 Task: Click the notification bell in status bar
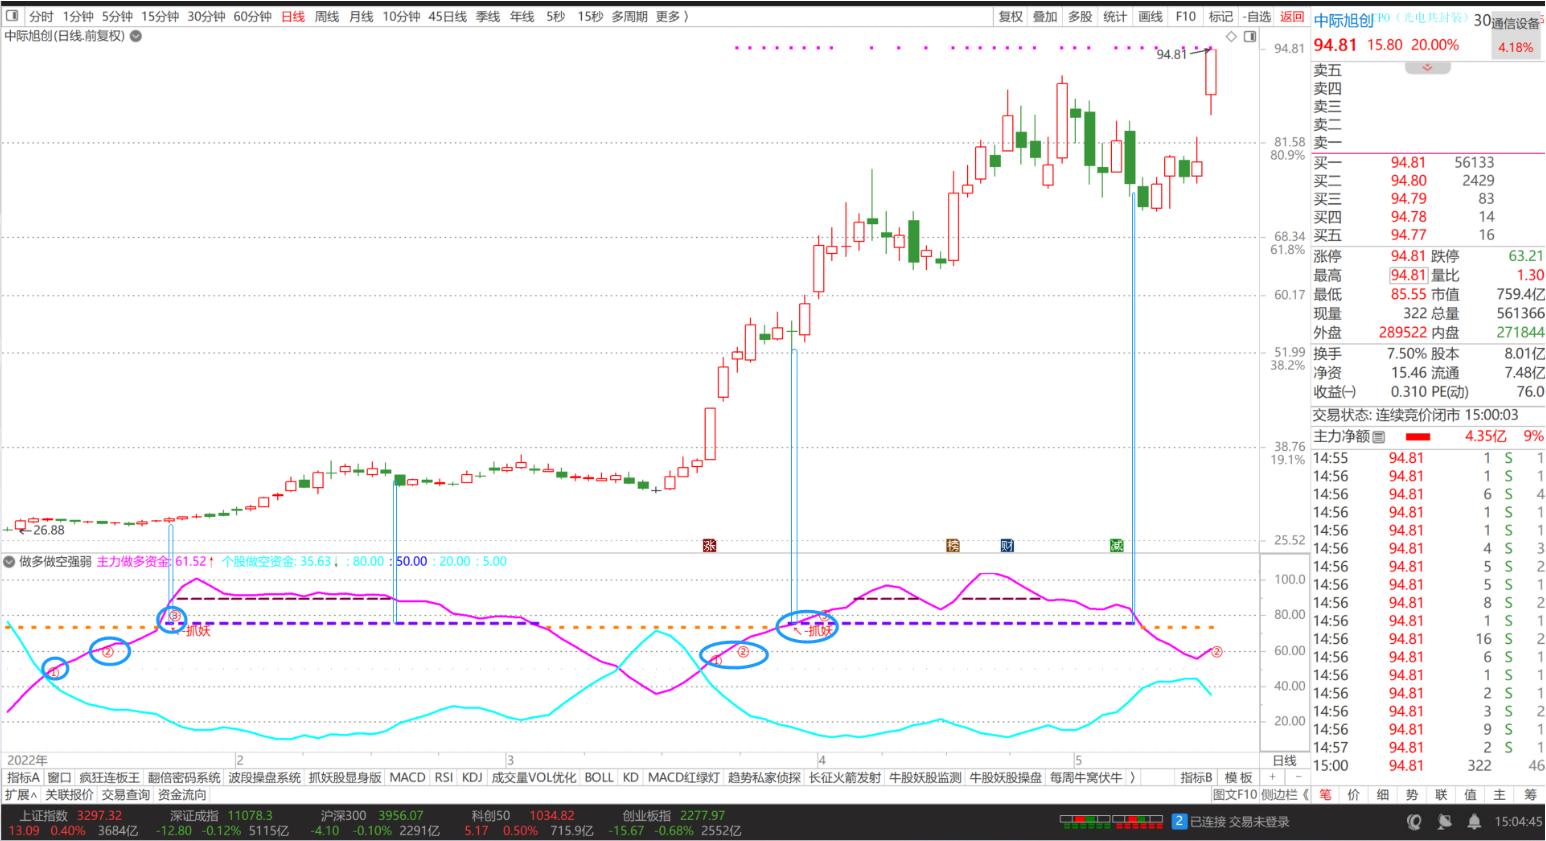(x=1474, y=822)
